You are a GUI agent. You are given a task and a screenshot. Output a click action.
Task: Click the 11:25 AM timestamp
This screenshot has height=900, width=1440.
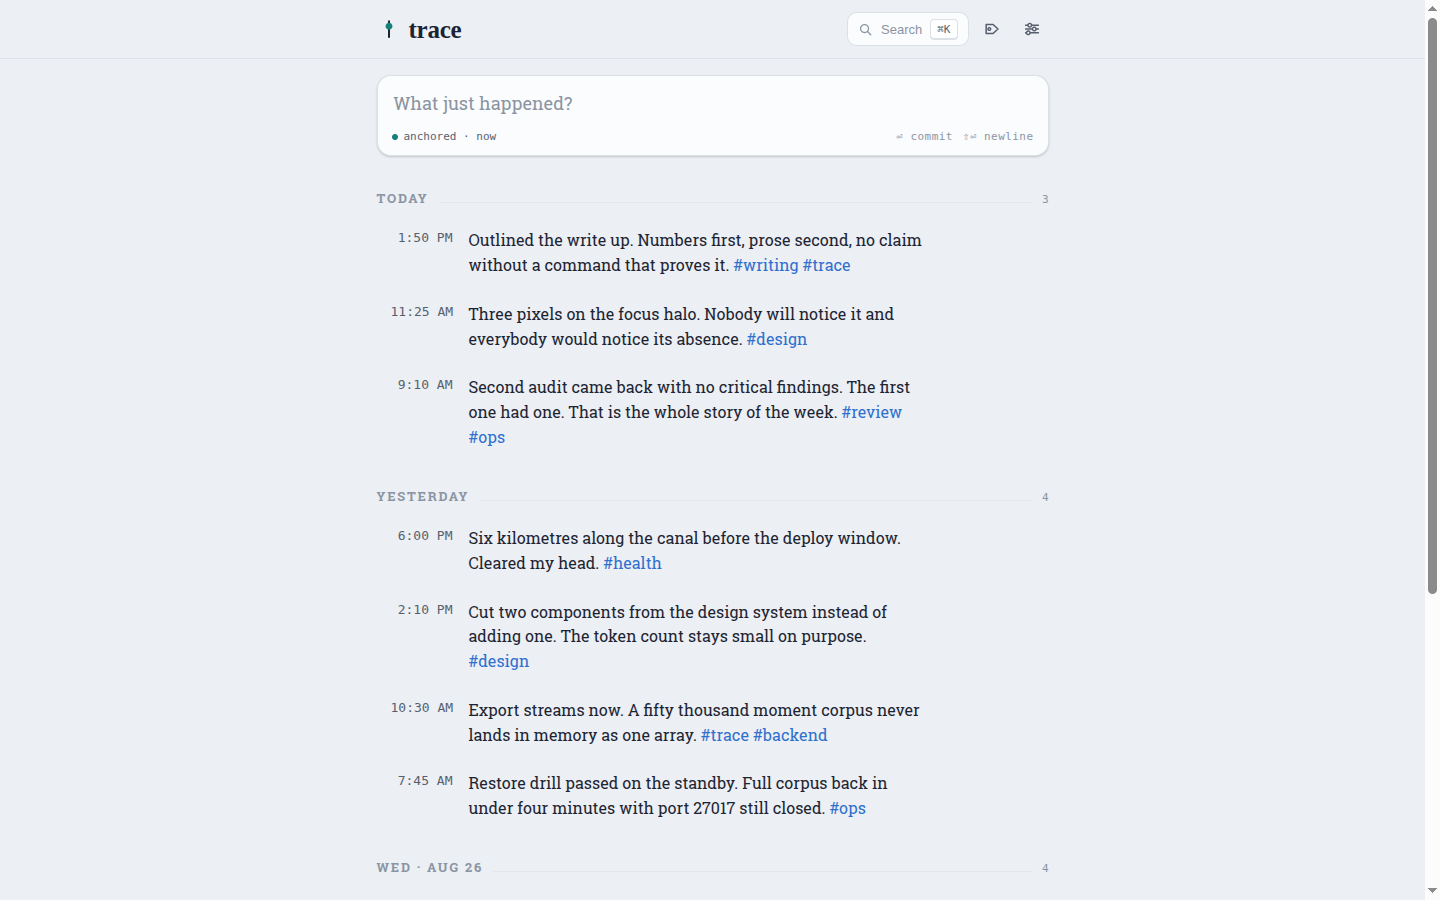(x=422, y=312)
